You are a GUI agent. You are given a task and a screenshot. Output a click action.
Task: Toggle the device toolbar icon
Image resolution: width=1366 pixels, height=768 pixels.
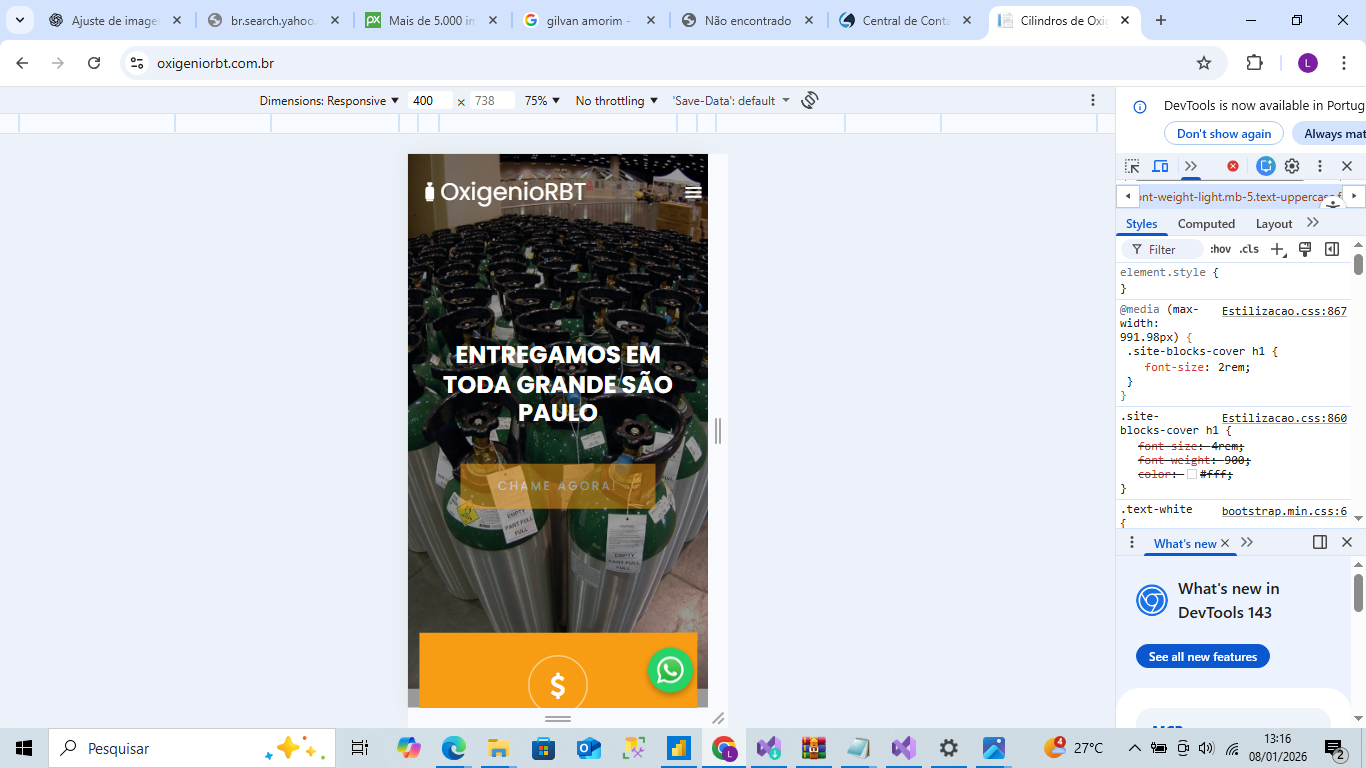(x=1160, y=166)
